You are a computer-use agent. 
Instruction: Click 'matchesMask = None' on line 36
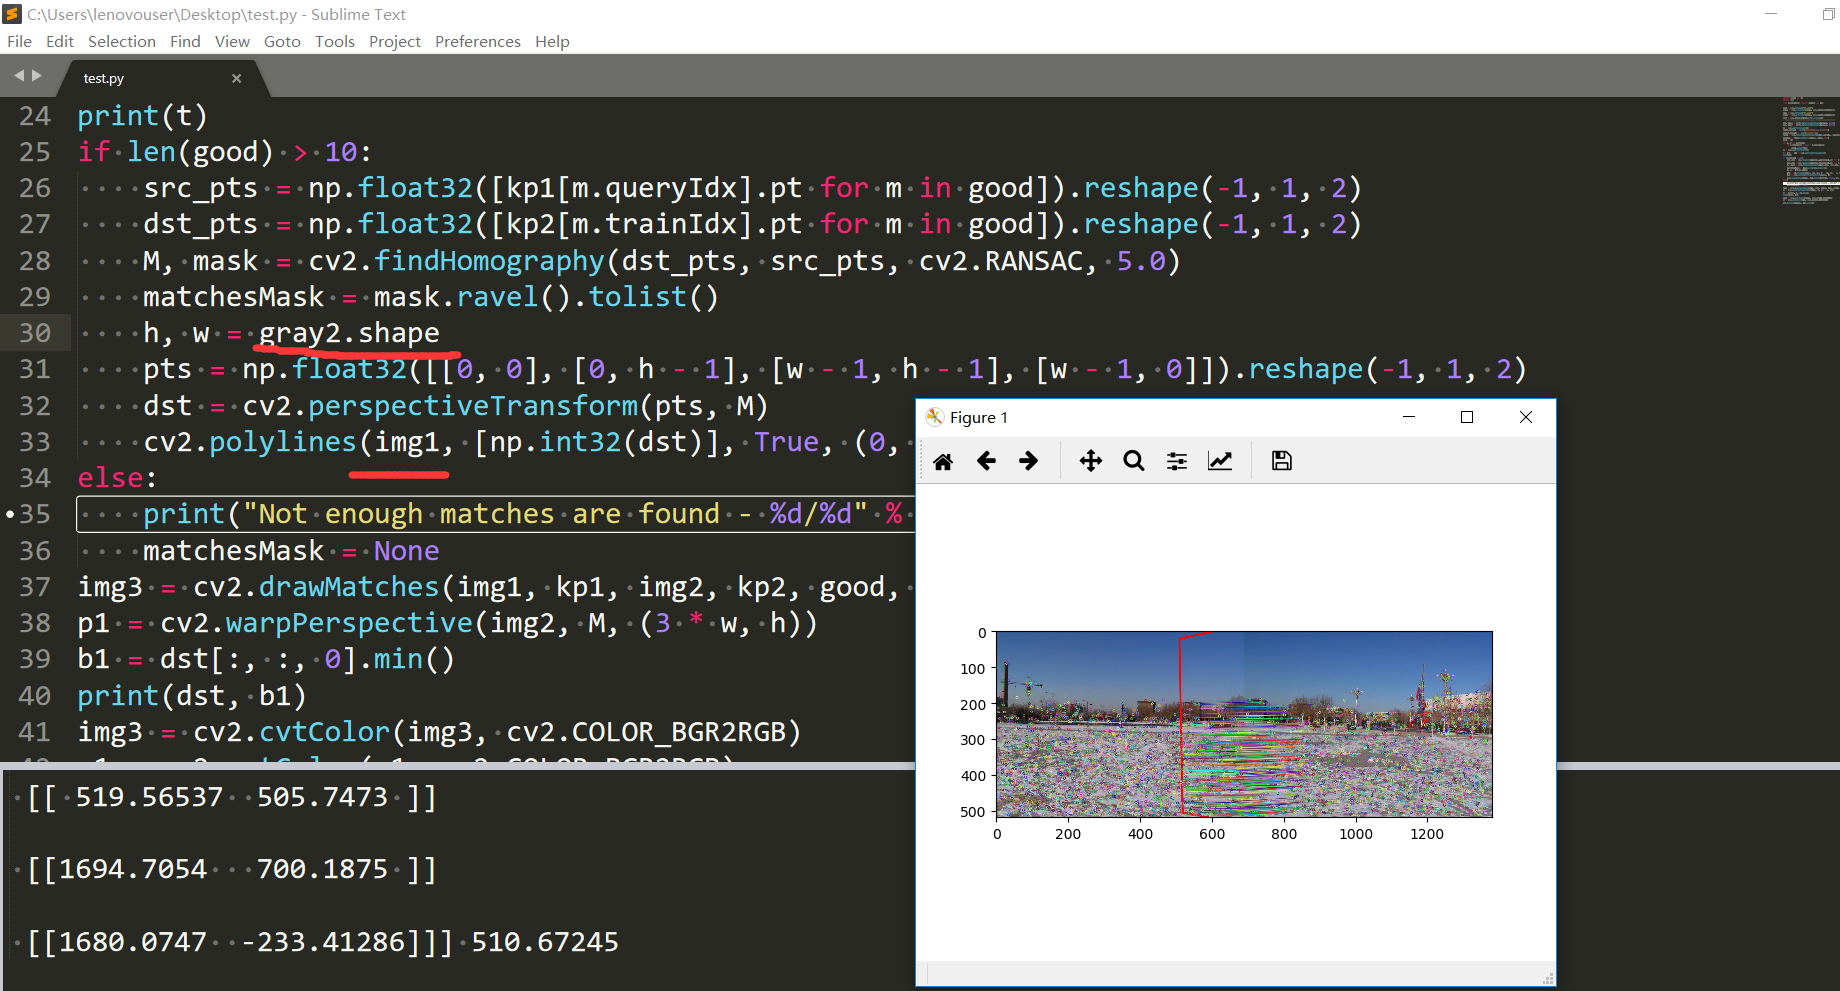tap(291, 551)
